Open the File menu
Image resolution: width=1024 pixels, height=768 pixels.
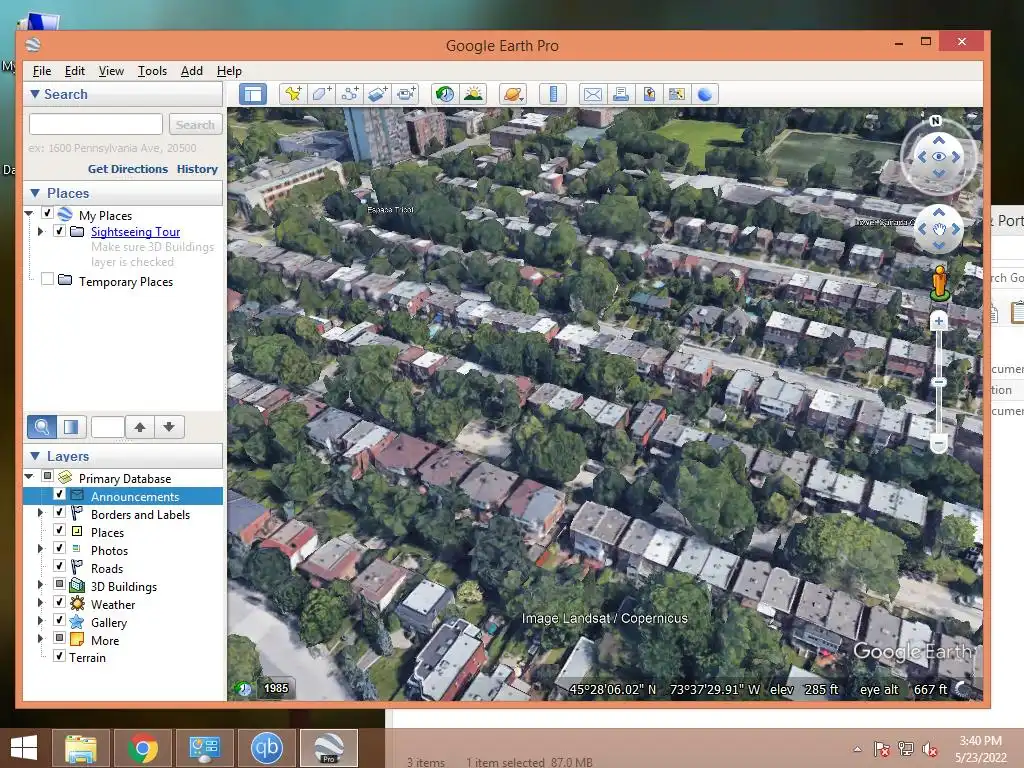click(x=42, y=71)
